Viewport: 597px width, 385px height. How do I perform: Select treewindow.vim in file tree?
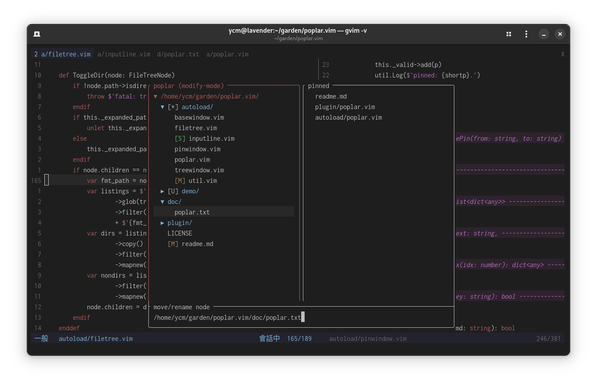tap(199, 170)
